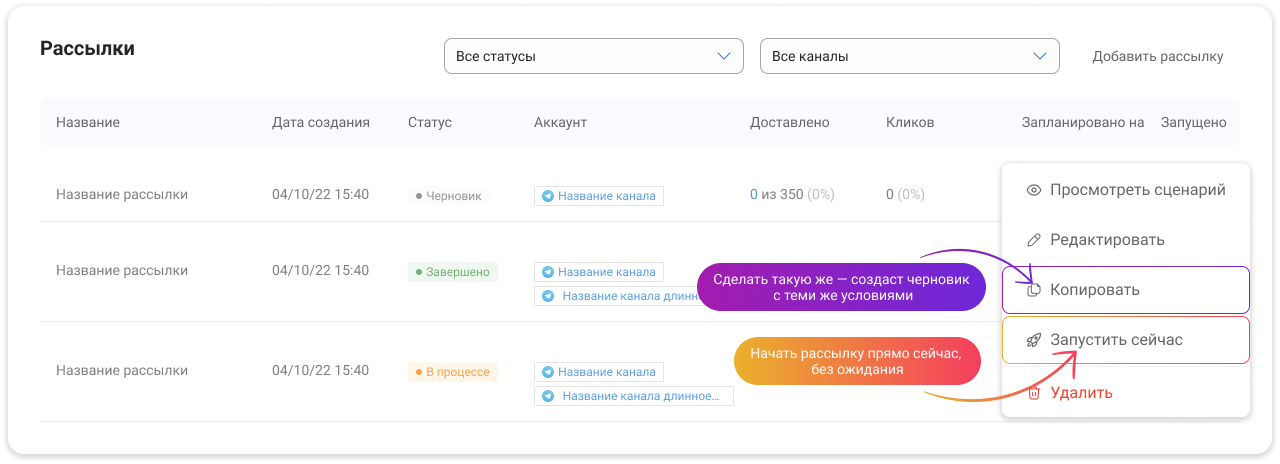Click Добавить рассылку button
Viewport: 1280px width, 464px height.
[1157, 56]
